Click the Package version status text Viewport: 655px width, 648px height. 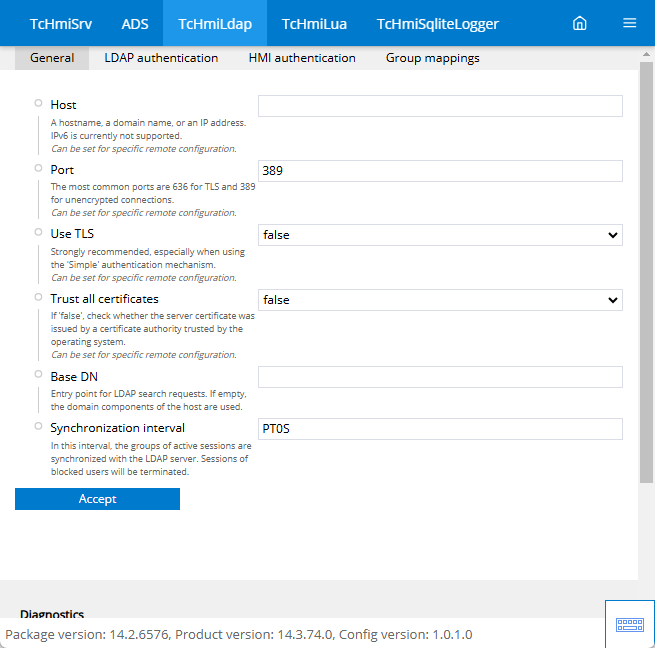tap(239, 634)
